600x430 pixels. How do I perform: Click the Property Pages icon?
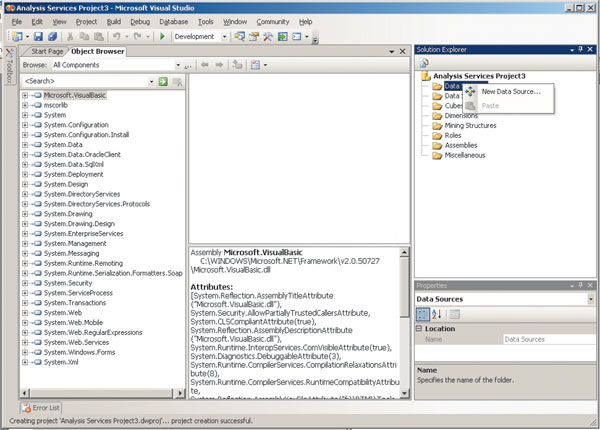[454, 314]
